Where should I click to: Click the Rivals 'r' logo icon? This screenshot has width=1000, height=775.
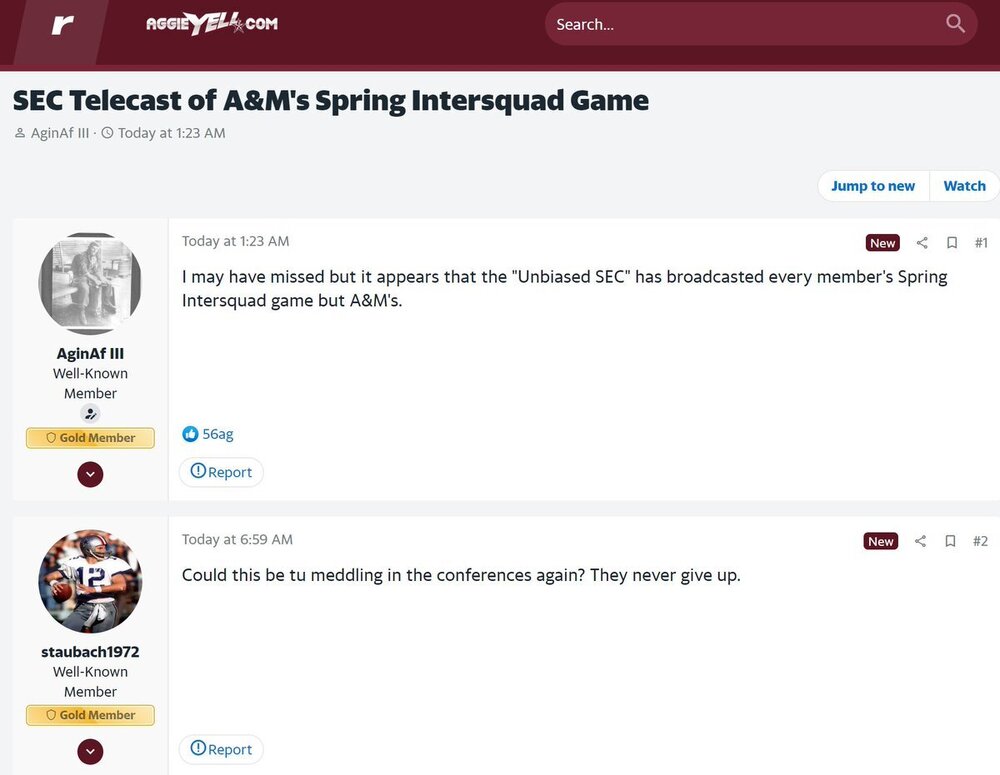tap(62, 24)
